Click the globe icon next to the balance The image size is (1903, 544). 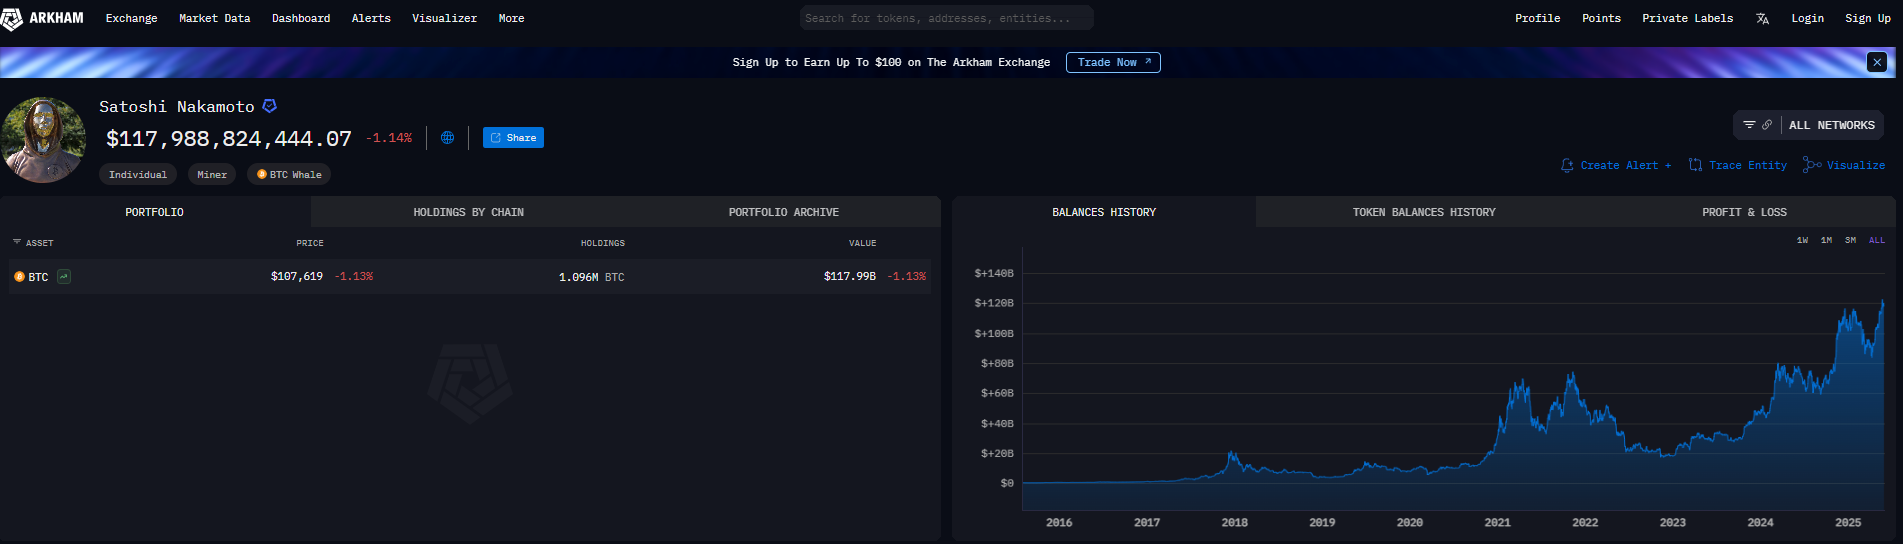pos(447,138)
